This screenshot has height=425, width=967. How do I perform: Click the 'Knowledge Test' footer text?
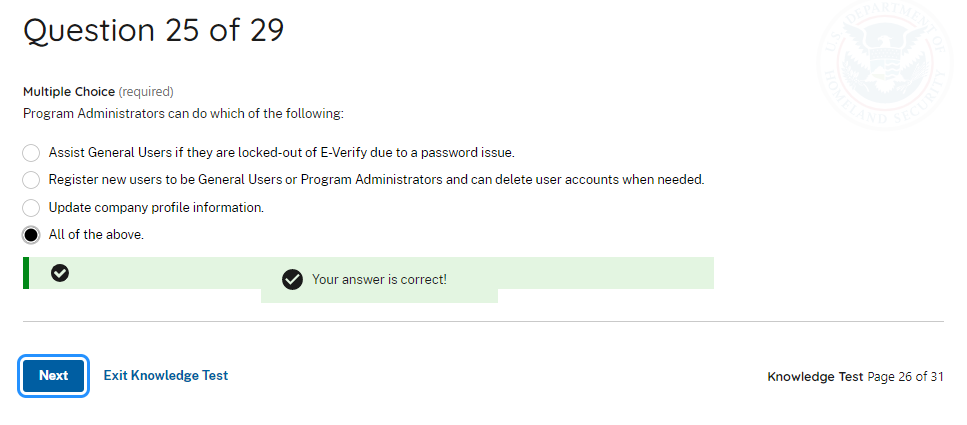(x=815, y=377)
